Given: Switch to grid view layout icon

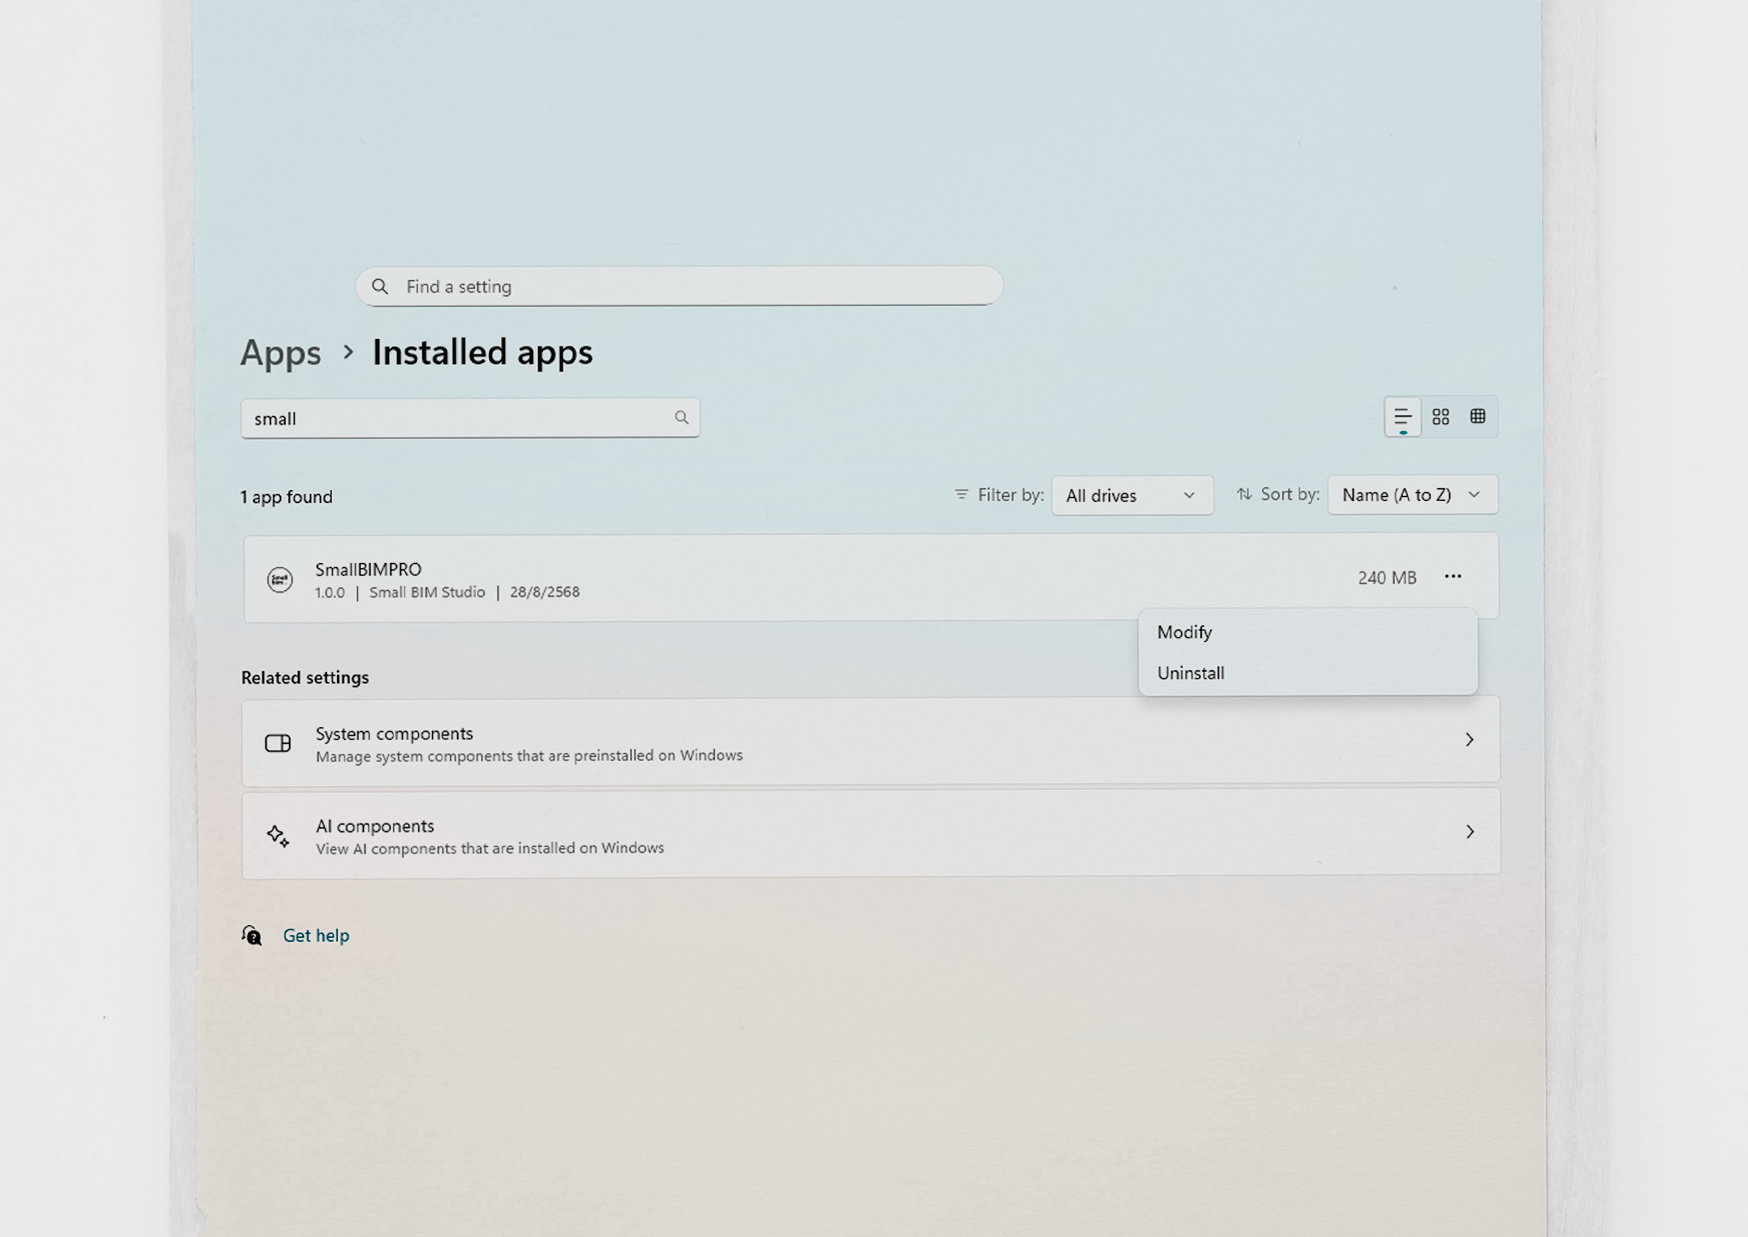Looking at the screenshot, I should coord(1440,417).
